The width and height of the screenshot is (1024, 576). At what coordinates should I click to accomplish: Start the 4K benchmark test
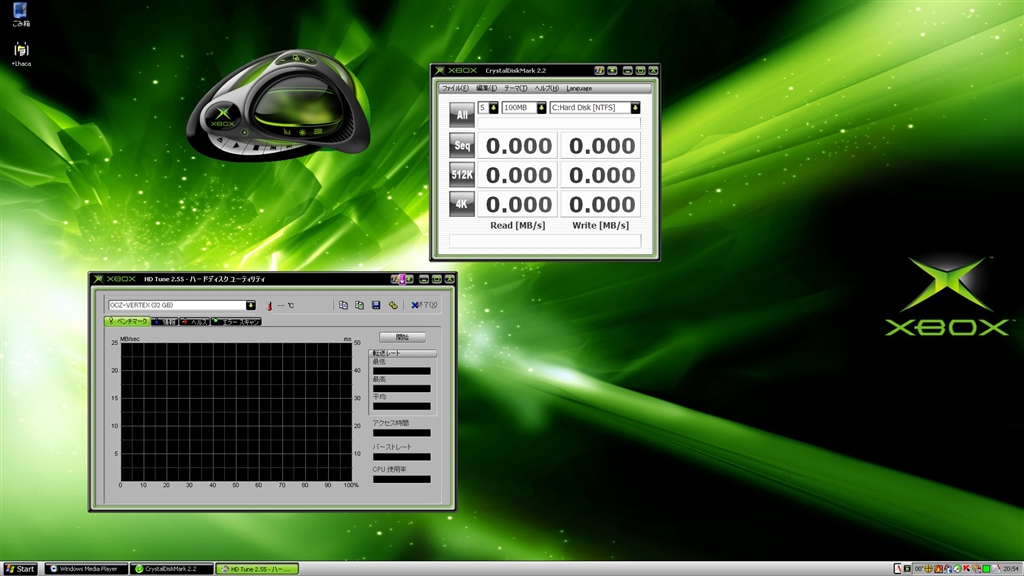pos(462,204)
